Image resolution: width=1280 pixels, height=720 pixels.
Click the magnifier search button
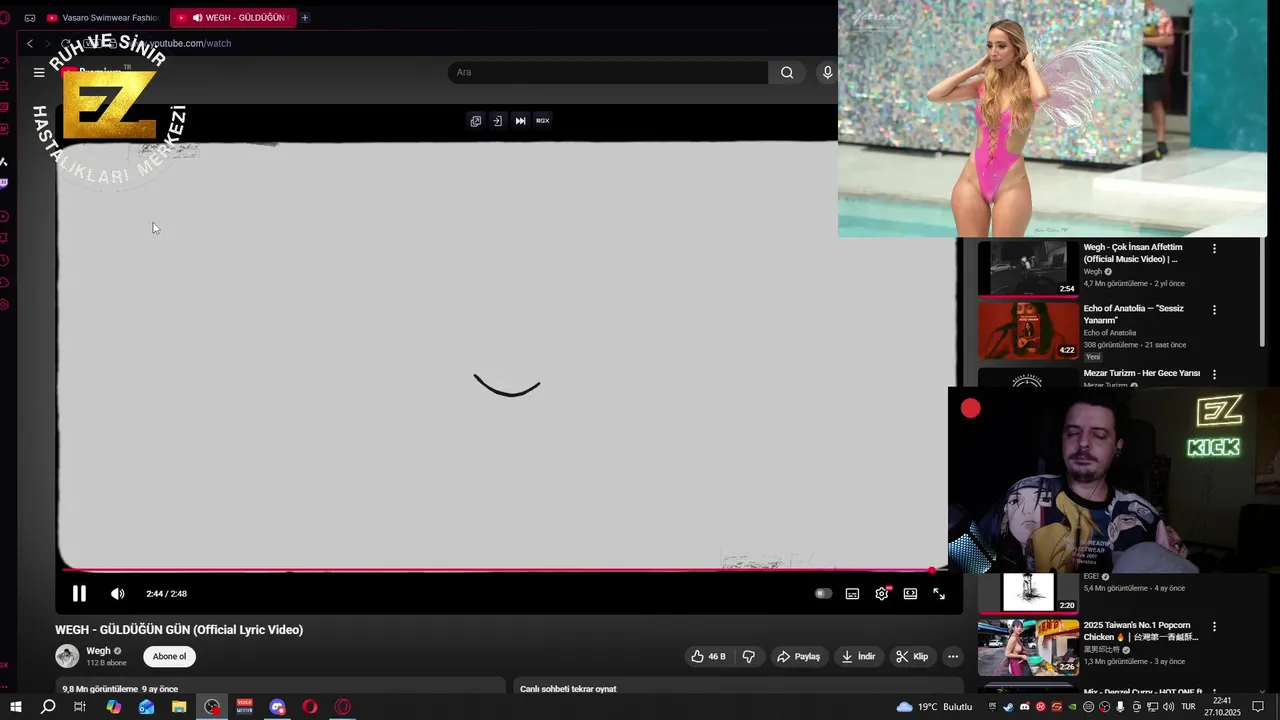[x=787, y=72]
